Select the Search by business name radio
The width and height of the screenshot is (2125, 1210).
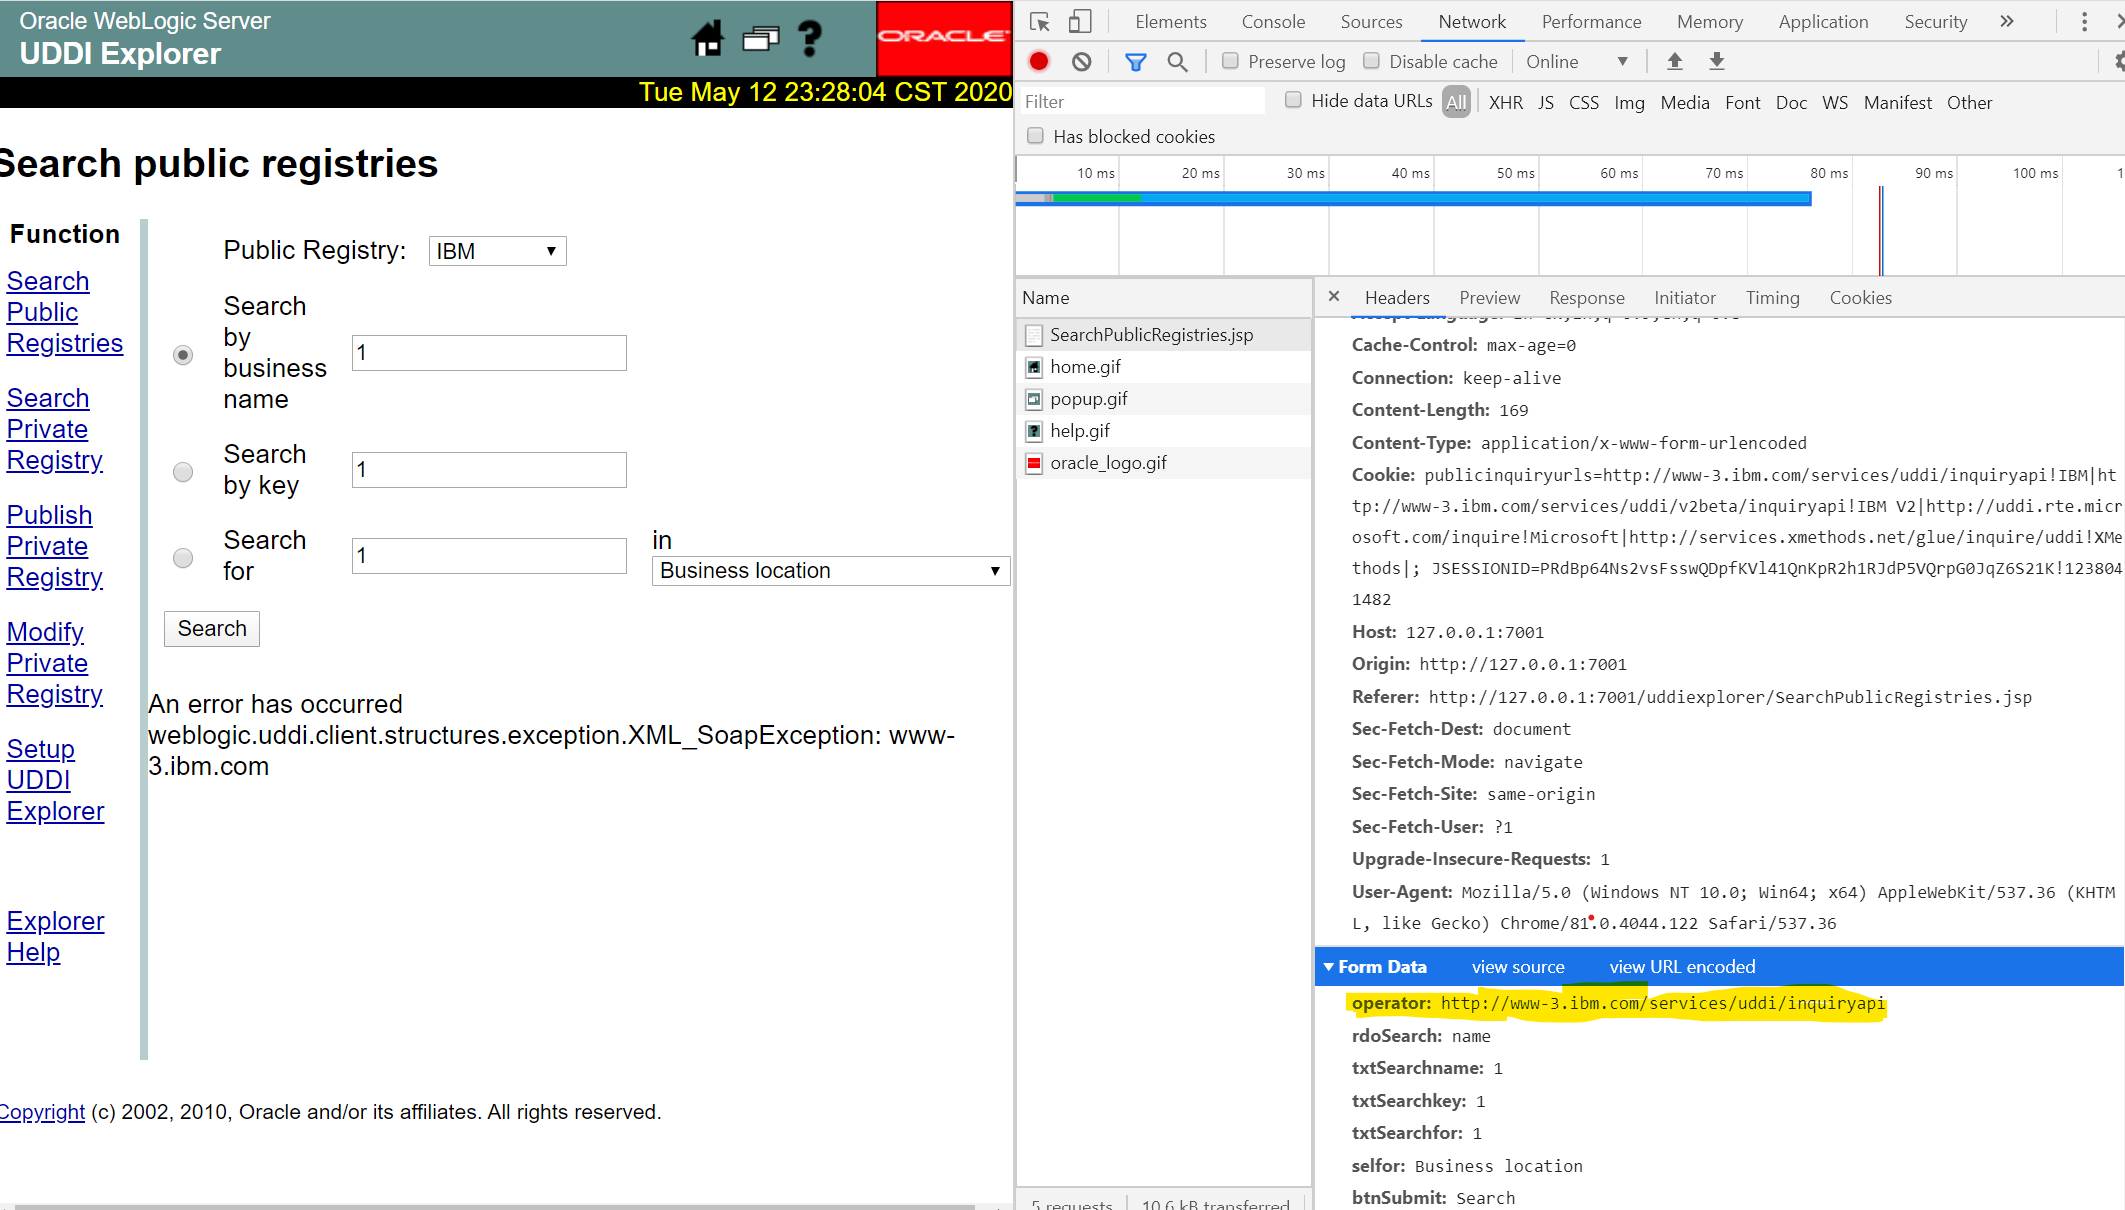point(183,355)
